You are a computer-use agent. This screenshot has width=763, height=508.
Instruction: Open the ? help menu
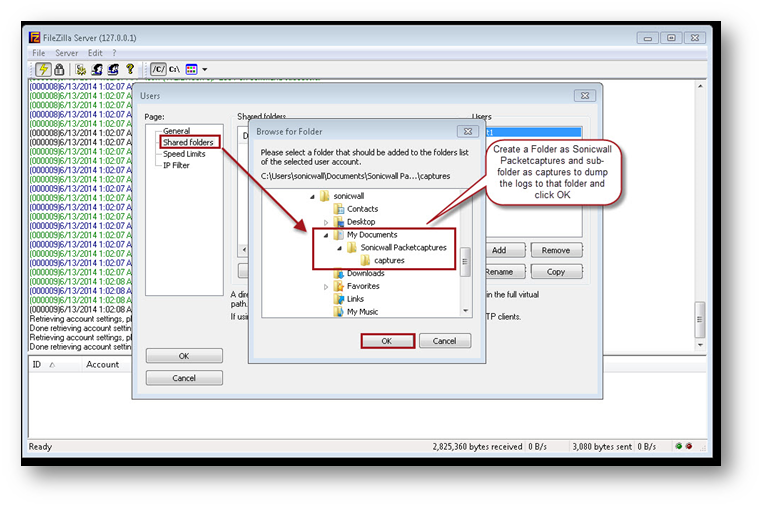[x=114, y=53]
